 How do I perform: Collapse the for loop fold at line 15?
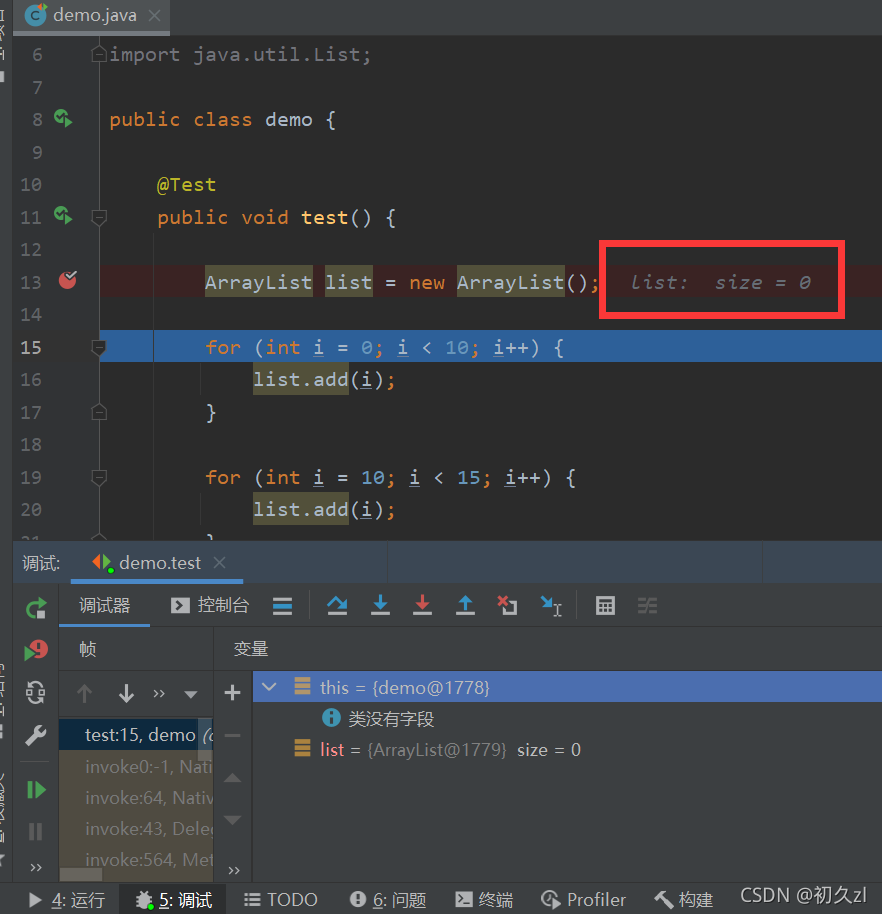[99, 348]
